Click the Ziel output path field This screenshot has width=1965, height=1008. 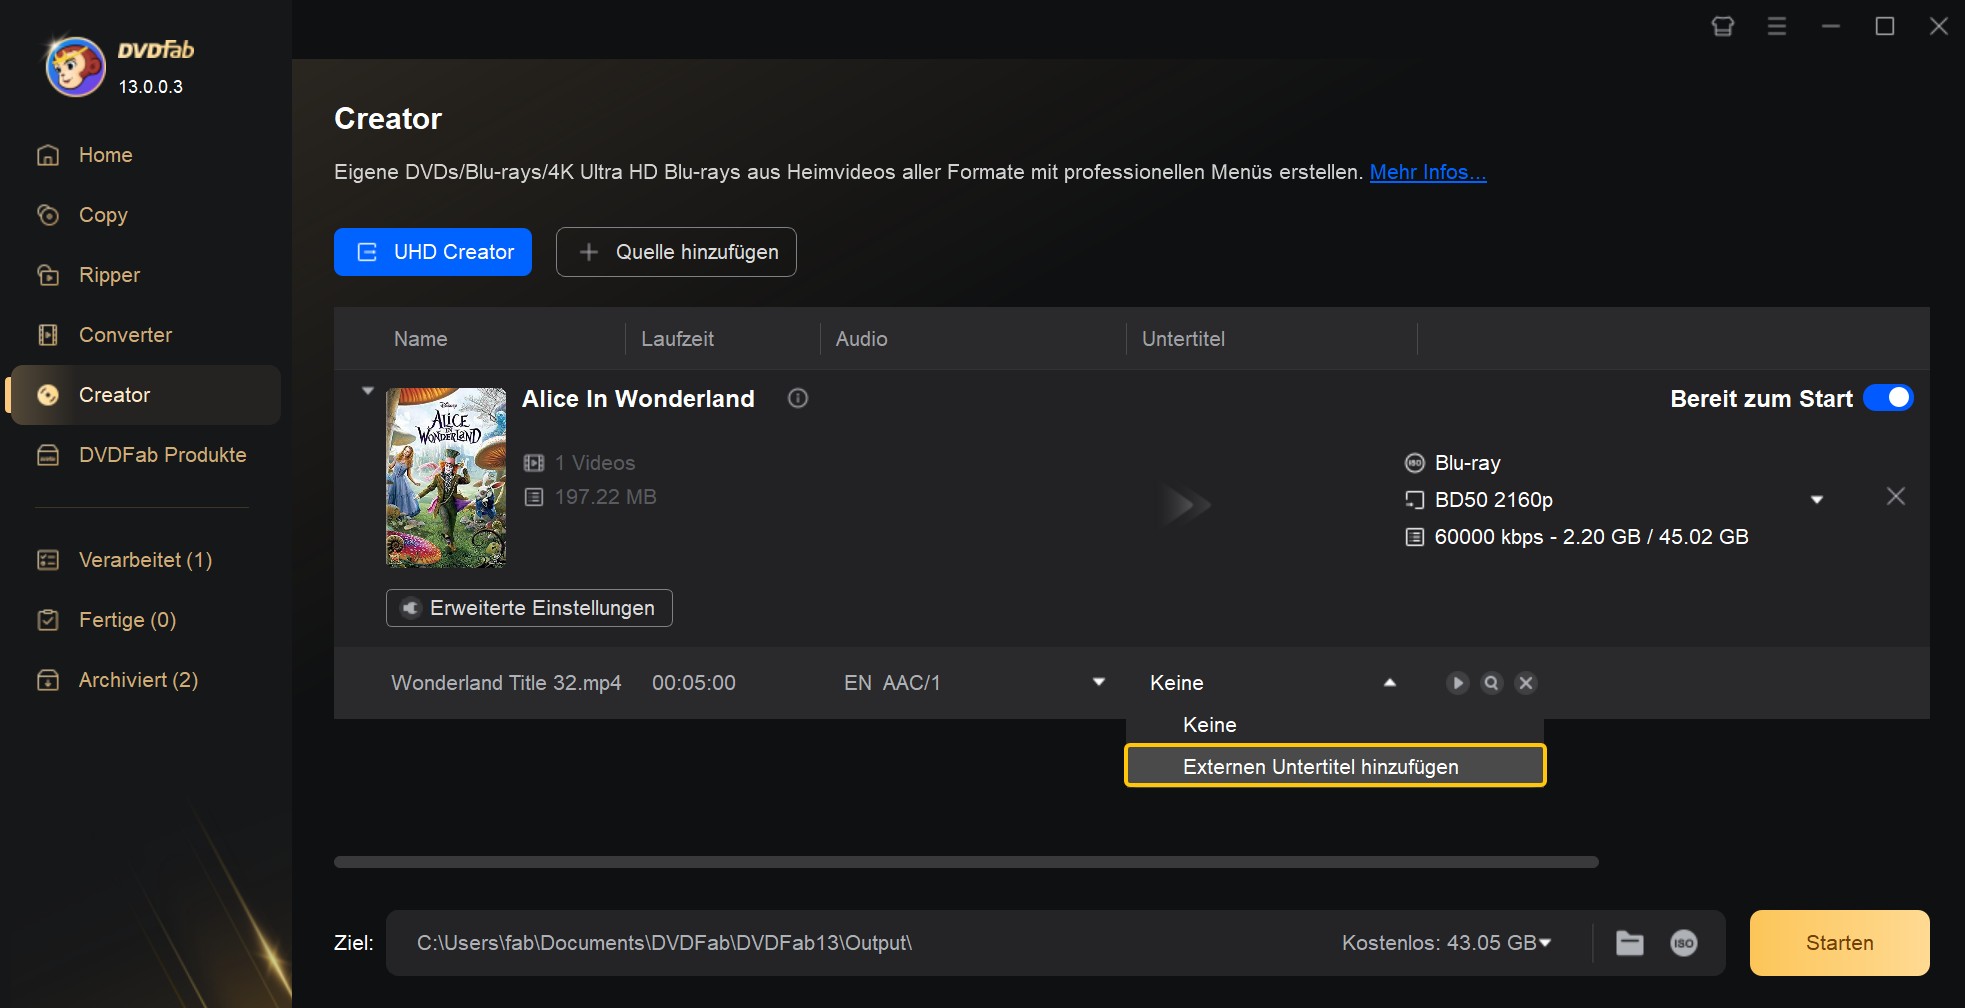pos(860,943)
